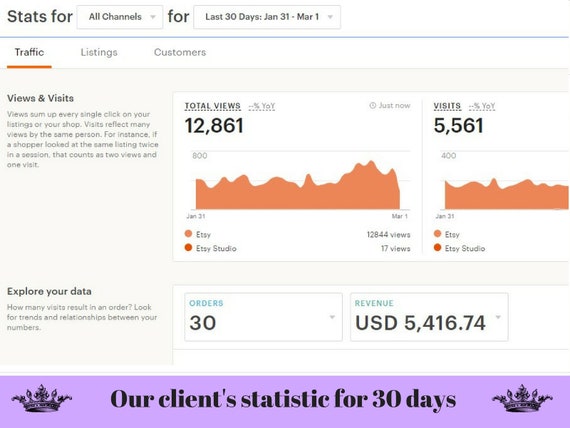Open the Revenue metric dropdown
The width and height of the screenshot is (570, 428).
tap(429, 317)
